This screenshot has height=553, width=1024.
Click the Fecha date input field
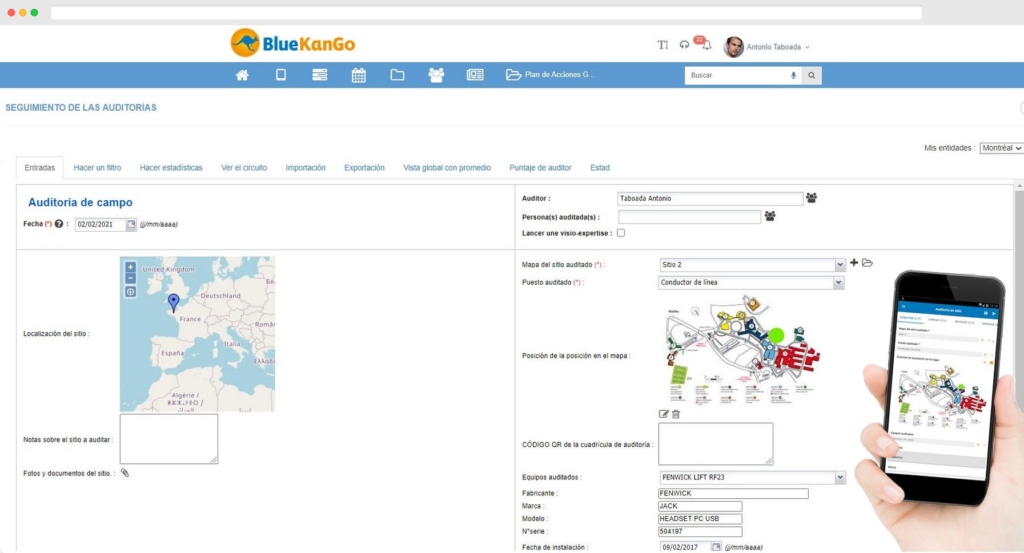[x=101, y=225]
